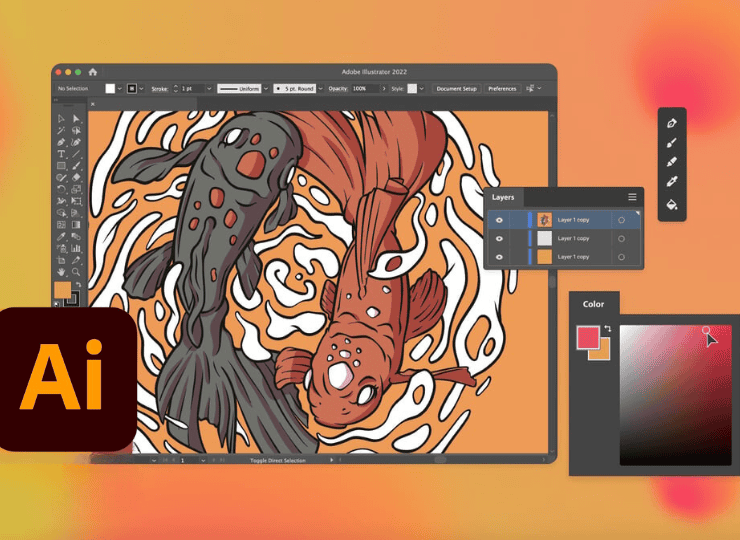Select the Shaper tool
Image resolution: width=740 pixels, height=540 pixels.
pos(61,177)
